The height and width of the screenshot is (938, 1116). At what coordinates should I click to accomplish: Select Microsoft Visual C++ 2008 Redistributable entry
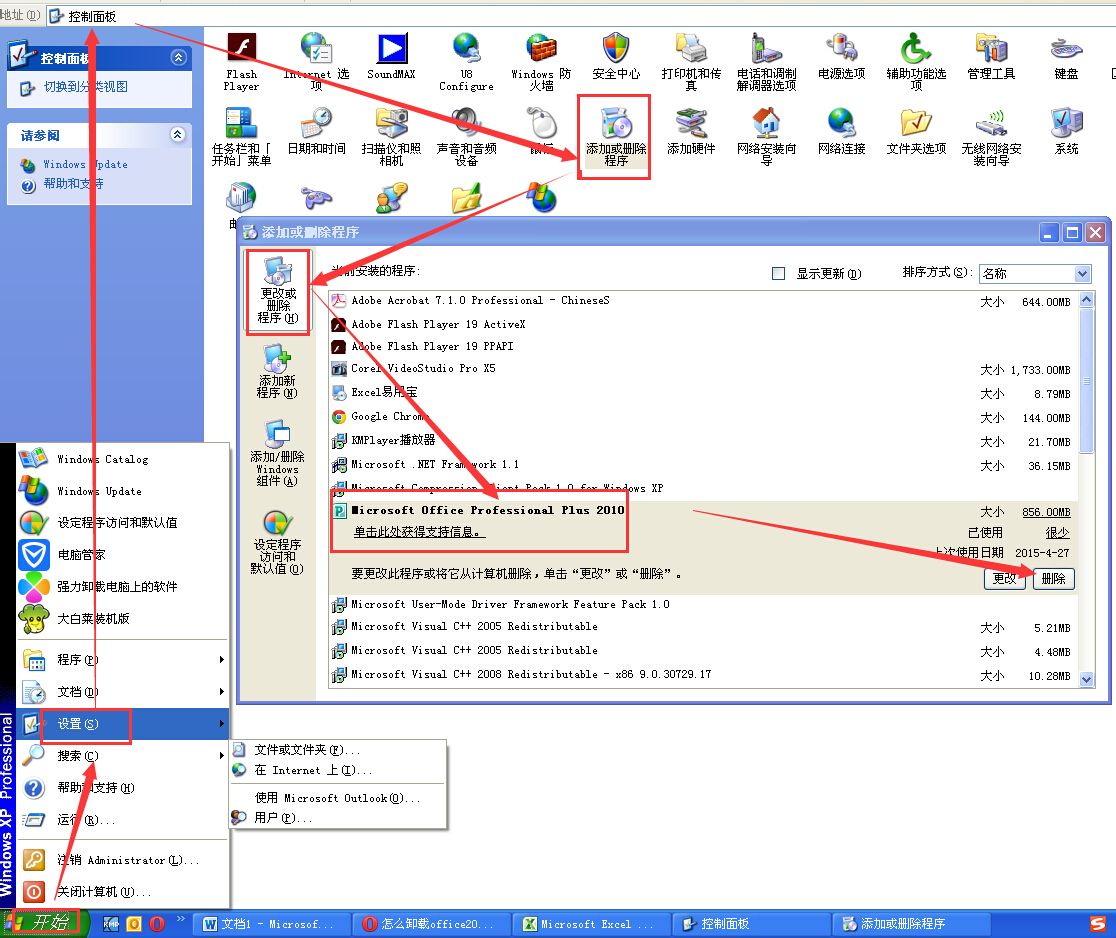[x=703, y=675]
